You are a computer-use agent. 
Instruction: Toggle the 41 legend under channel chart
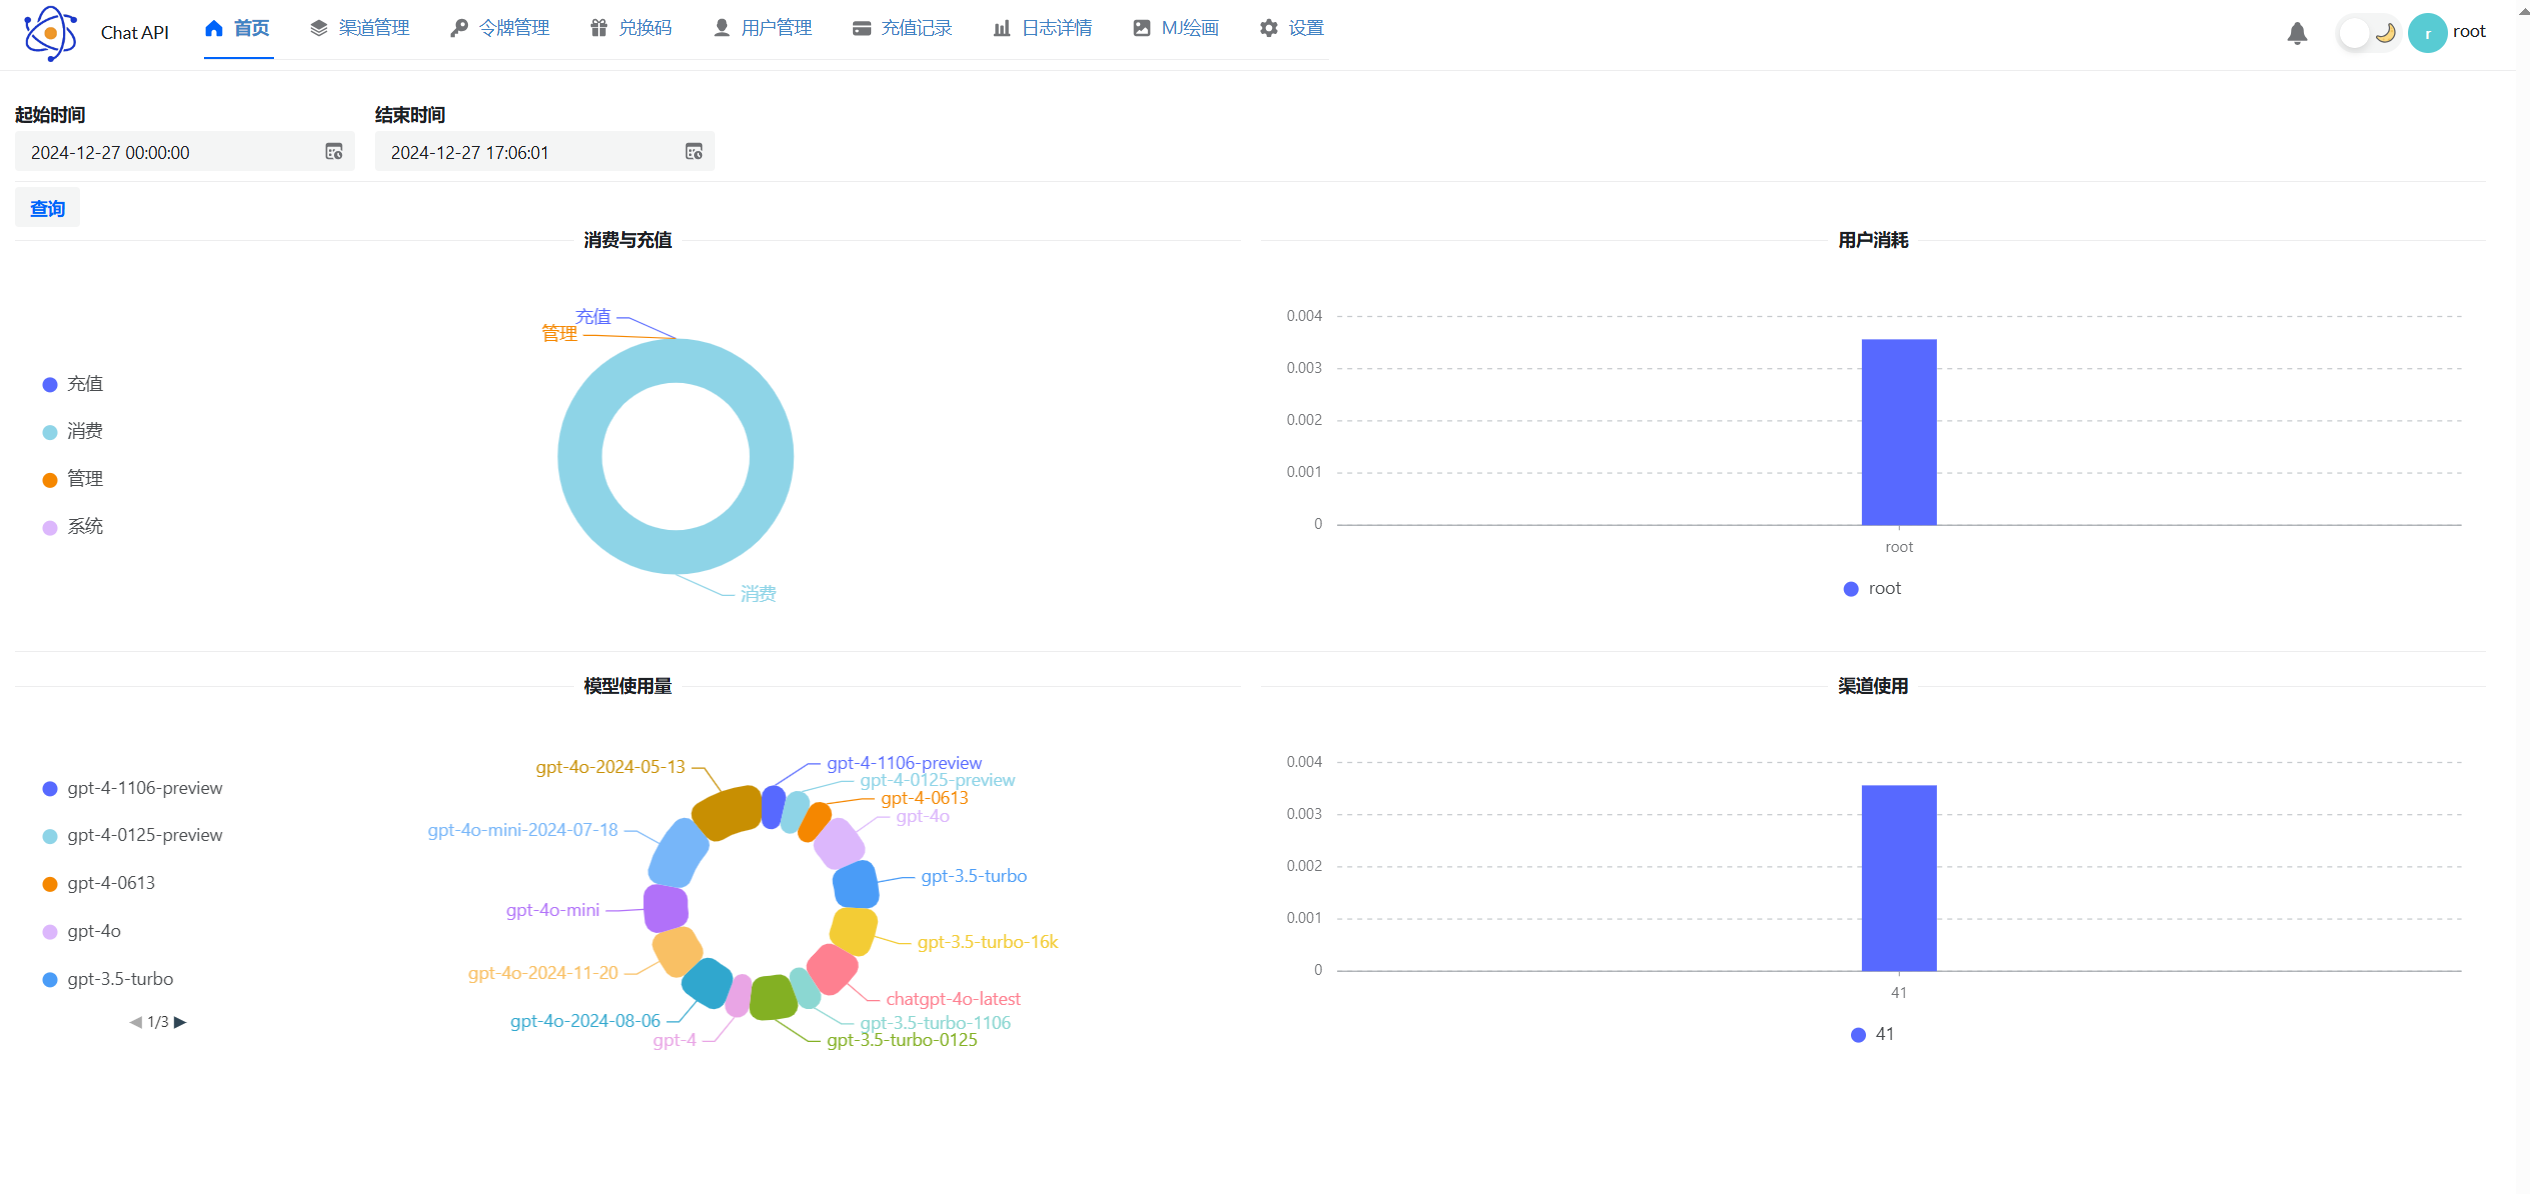point(1872,1034)
